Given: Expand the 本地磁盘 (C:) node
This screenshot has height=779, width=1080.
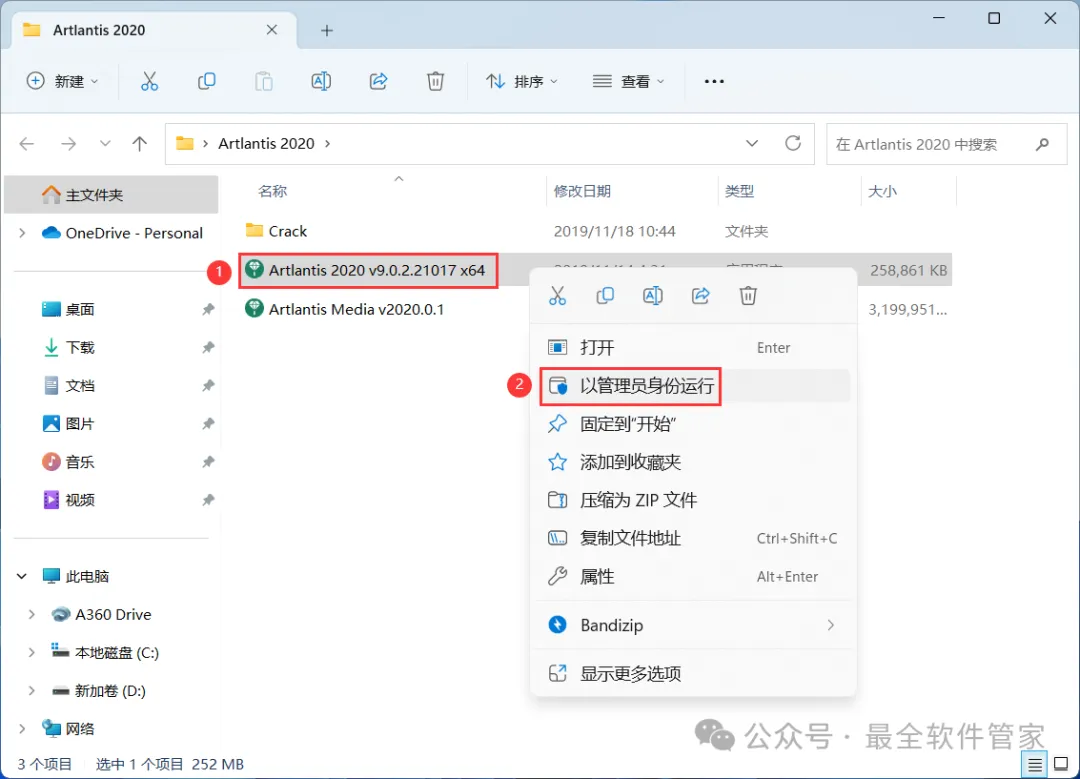Looking at the screenshot, I should (32, 652).
